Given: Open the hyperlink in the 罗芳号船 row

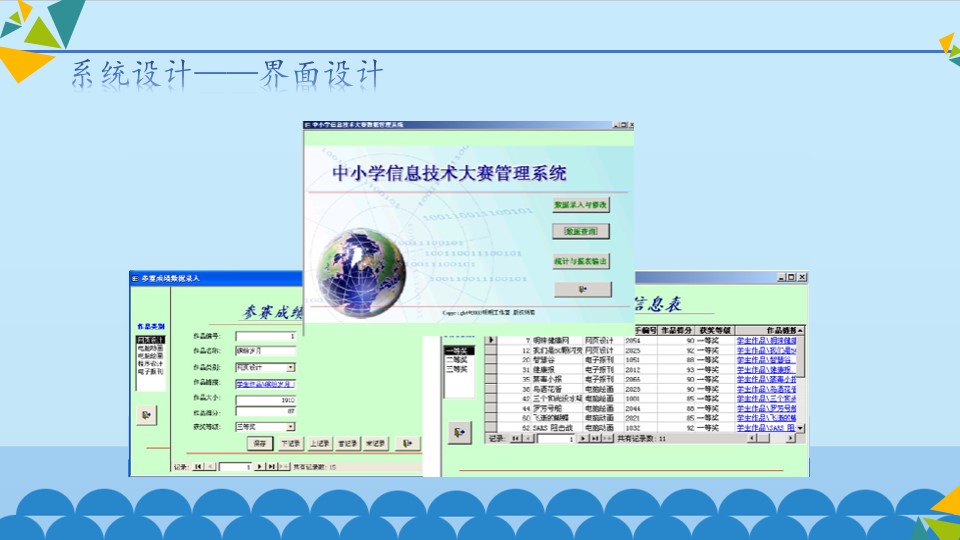Looking at the screenshot, I should click(x=767, y=408).
